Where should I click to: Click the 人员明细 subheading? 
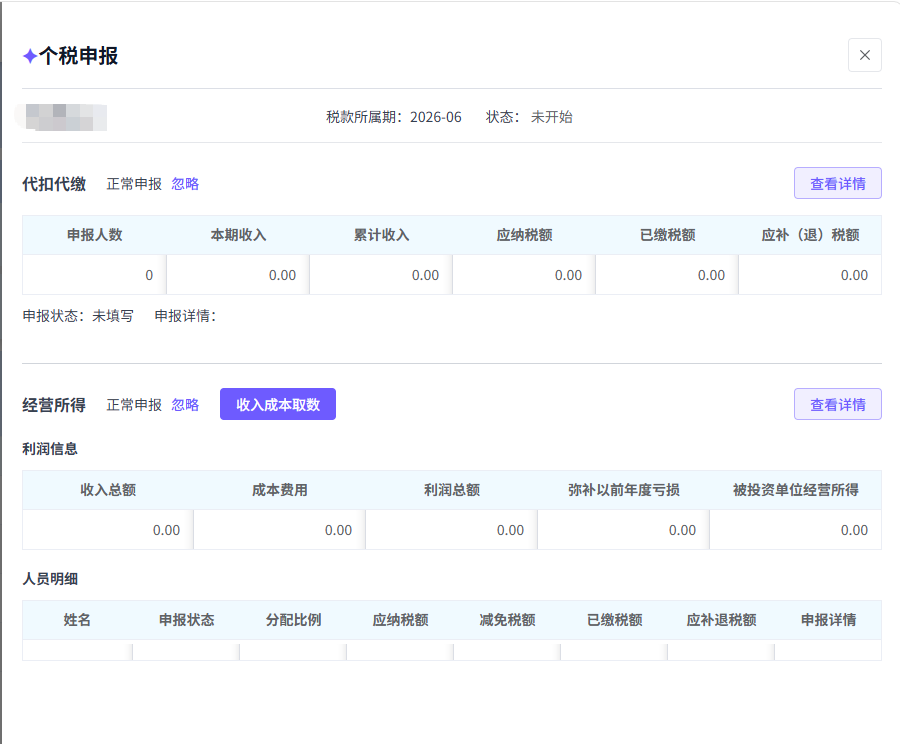pos(50,579)
